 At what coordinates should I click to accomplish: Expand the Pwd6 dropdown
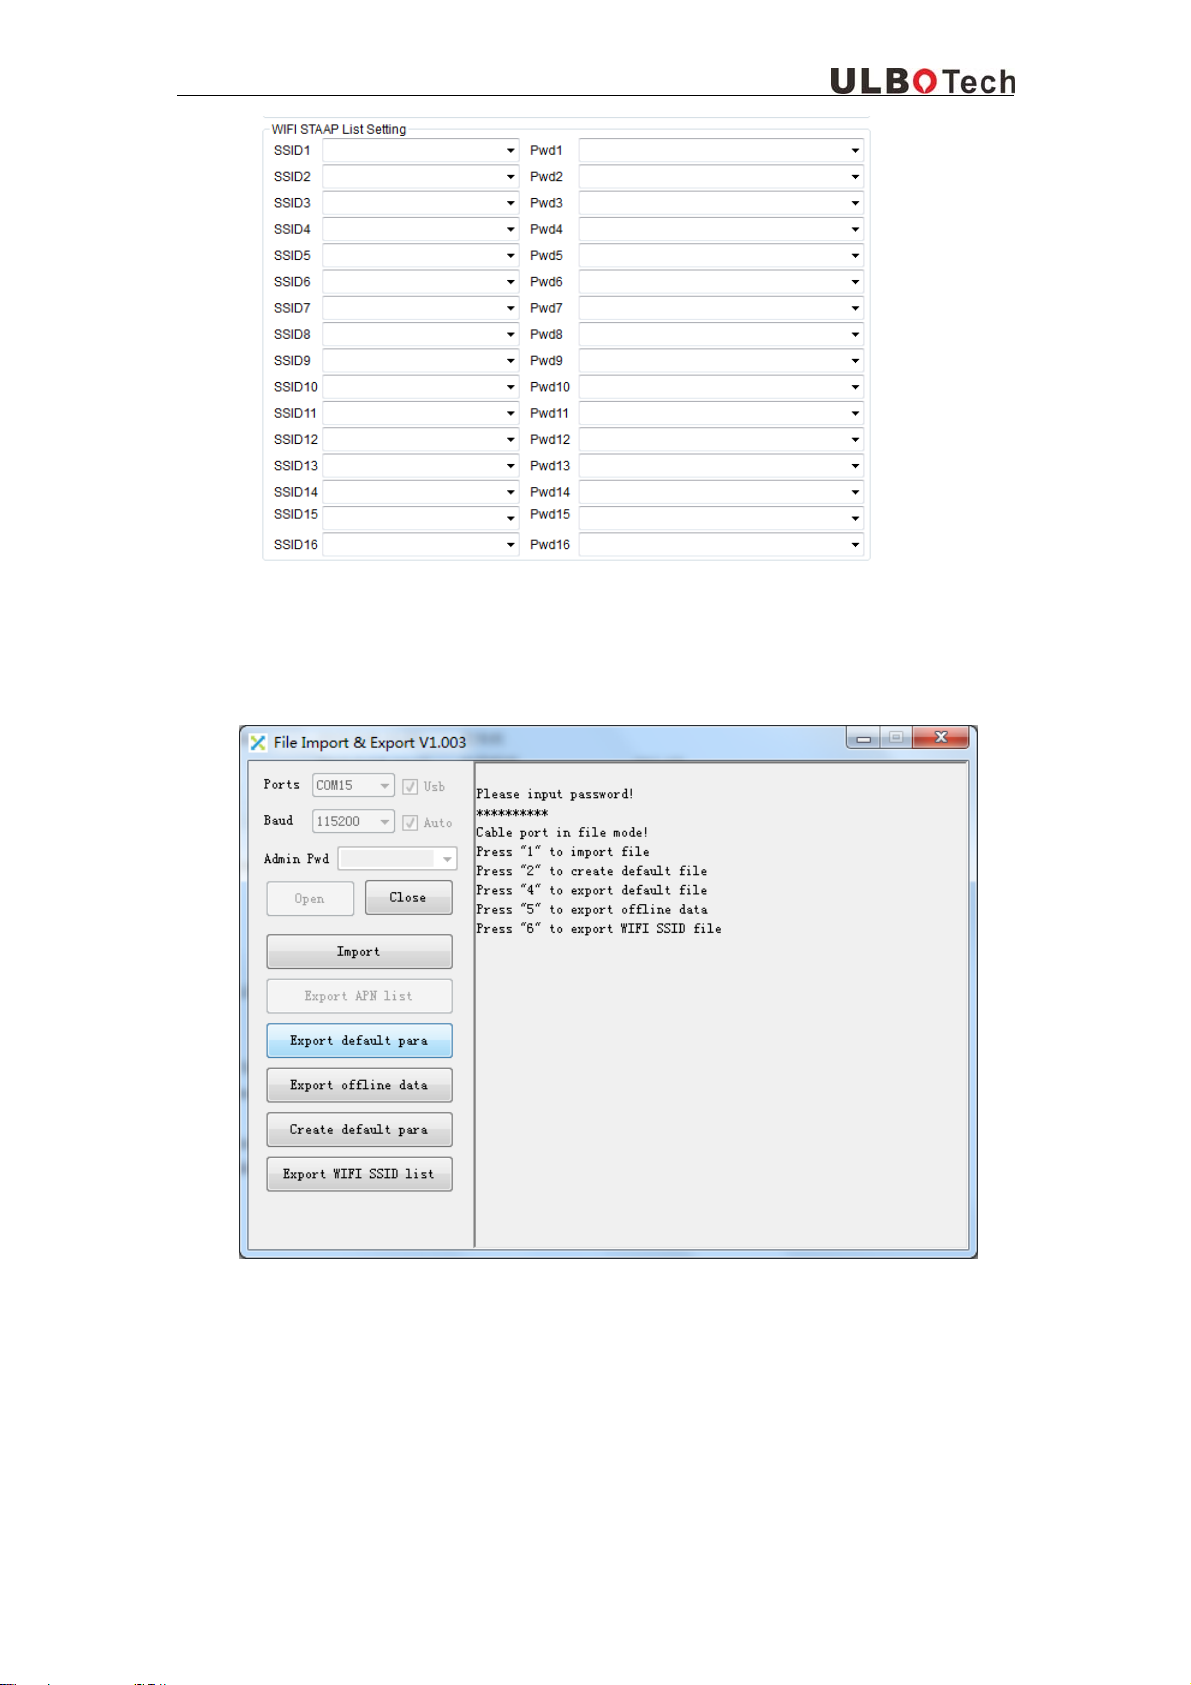pos(855,282)
